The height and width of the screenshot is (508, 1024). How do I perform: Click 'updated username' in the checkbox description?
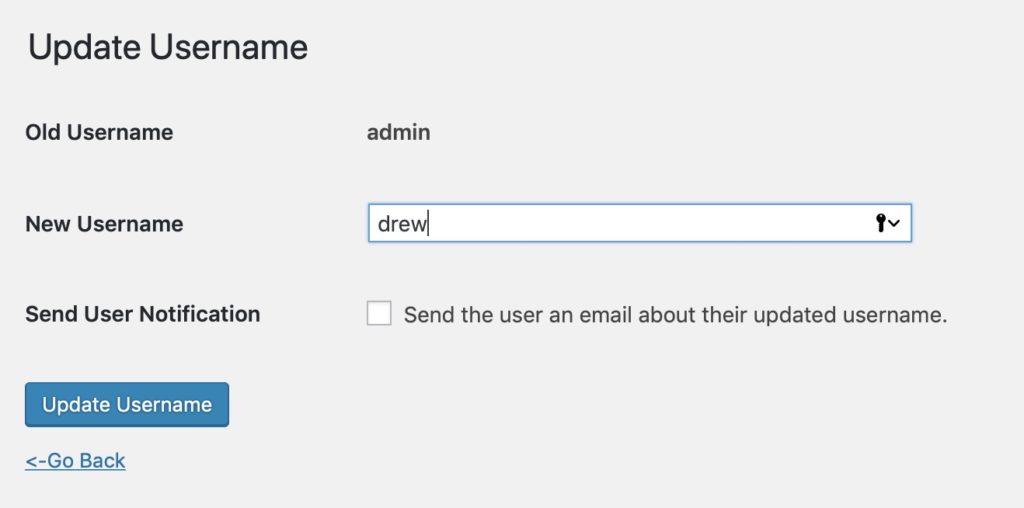pyautogui.click(x=850, y=315)
